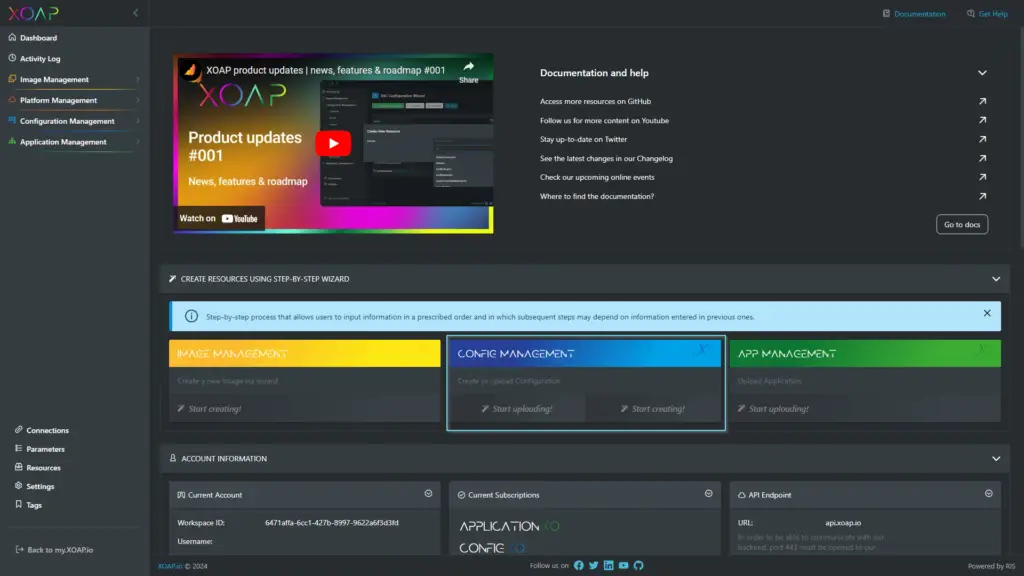The height and width of the screenshot is (576, 1024).
Task: Click the info icon in the banner
Action: pos(191,316)
